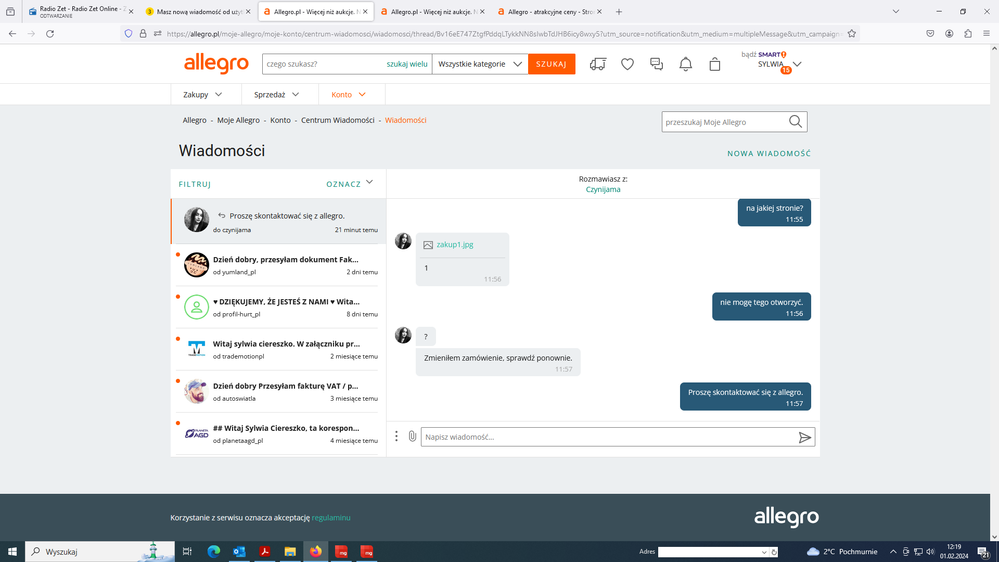Screen dimensions: 999x562
Task: Expand the Zakupy menu
Action: [x=203, y=94]
